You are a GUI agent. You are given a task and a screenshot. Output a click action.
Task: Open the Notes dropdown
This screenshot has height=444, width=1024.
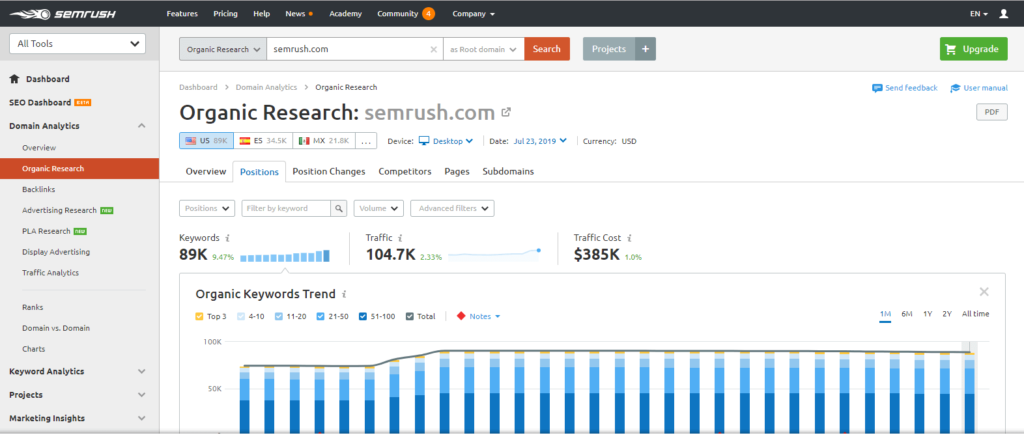click(478, 317)
